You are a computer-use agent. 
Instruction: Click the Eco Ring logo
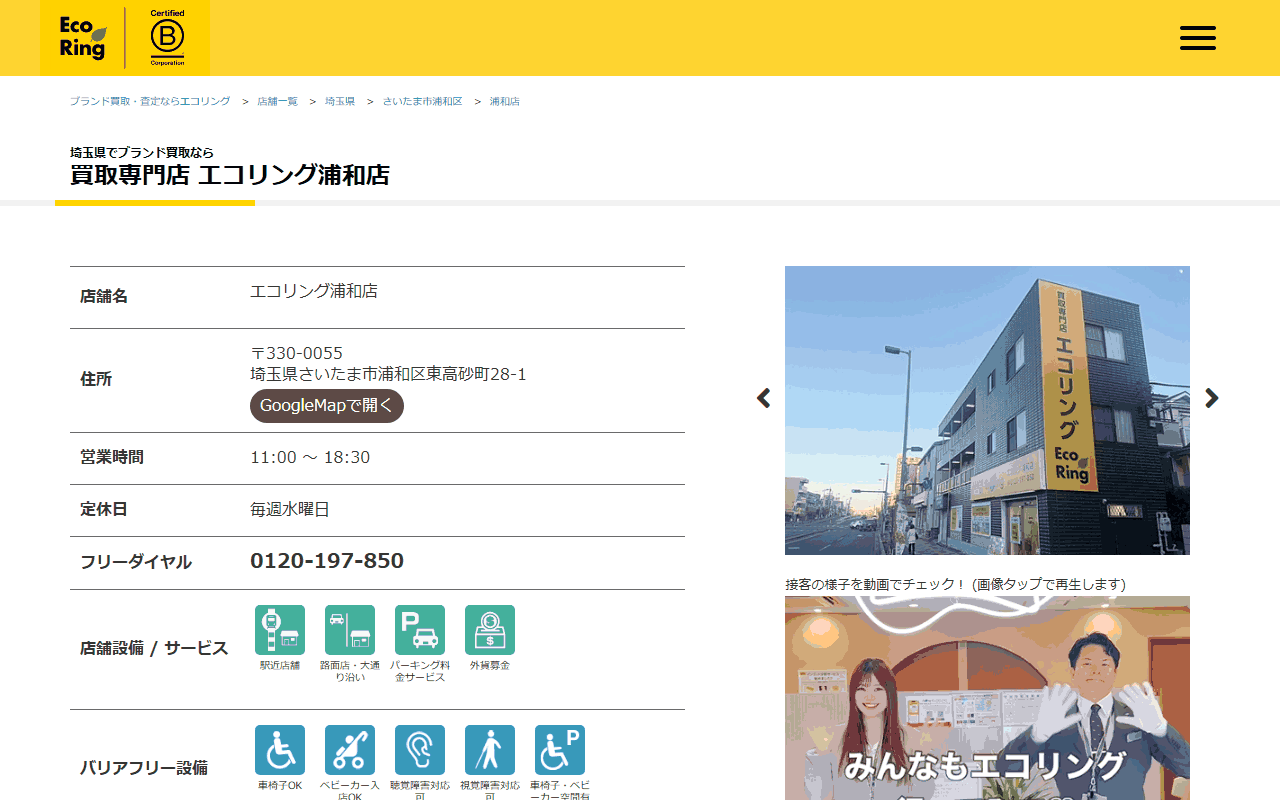83,38
